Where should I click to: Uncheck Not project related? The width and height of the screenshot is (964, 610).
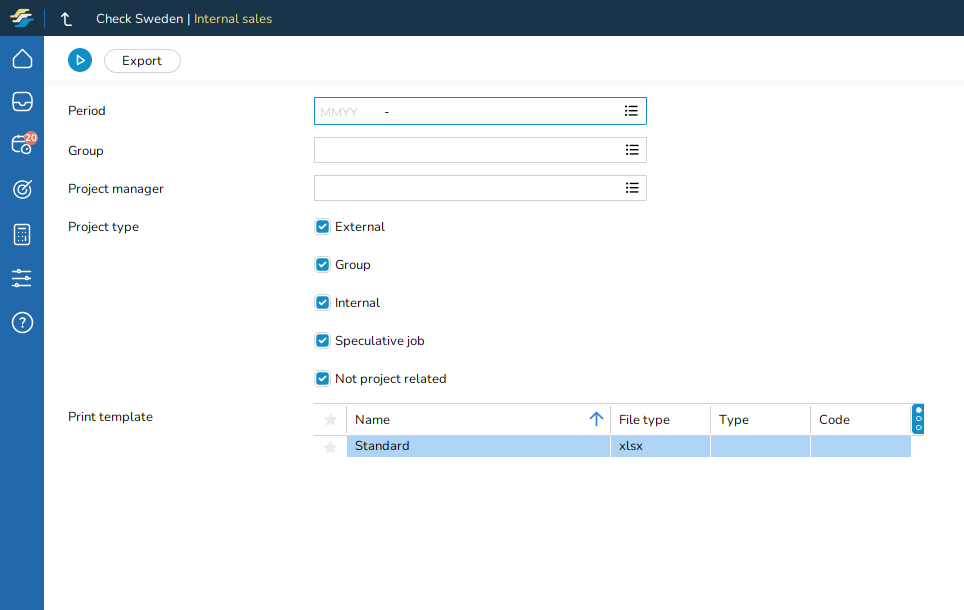pyautogui.click(x=322, y=379)
